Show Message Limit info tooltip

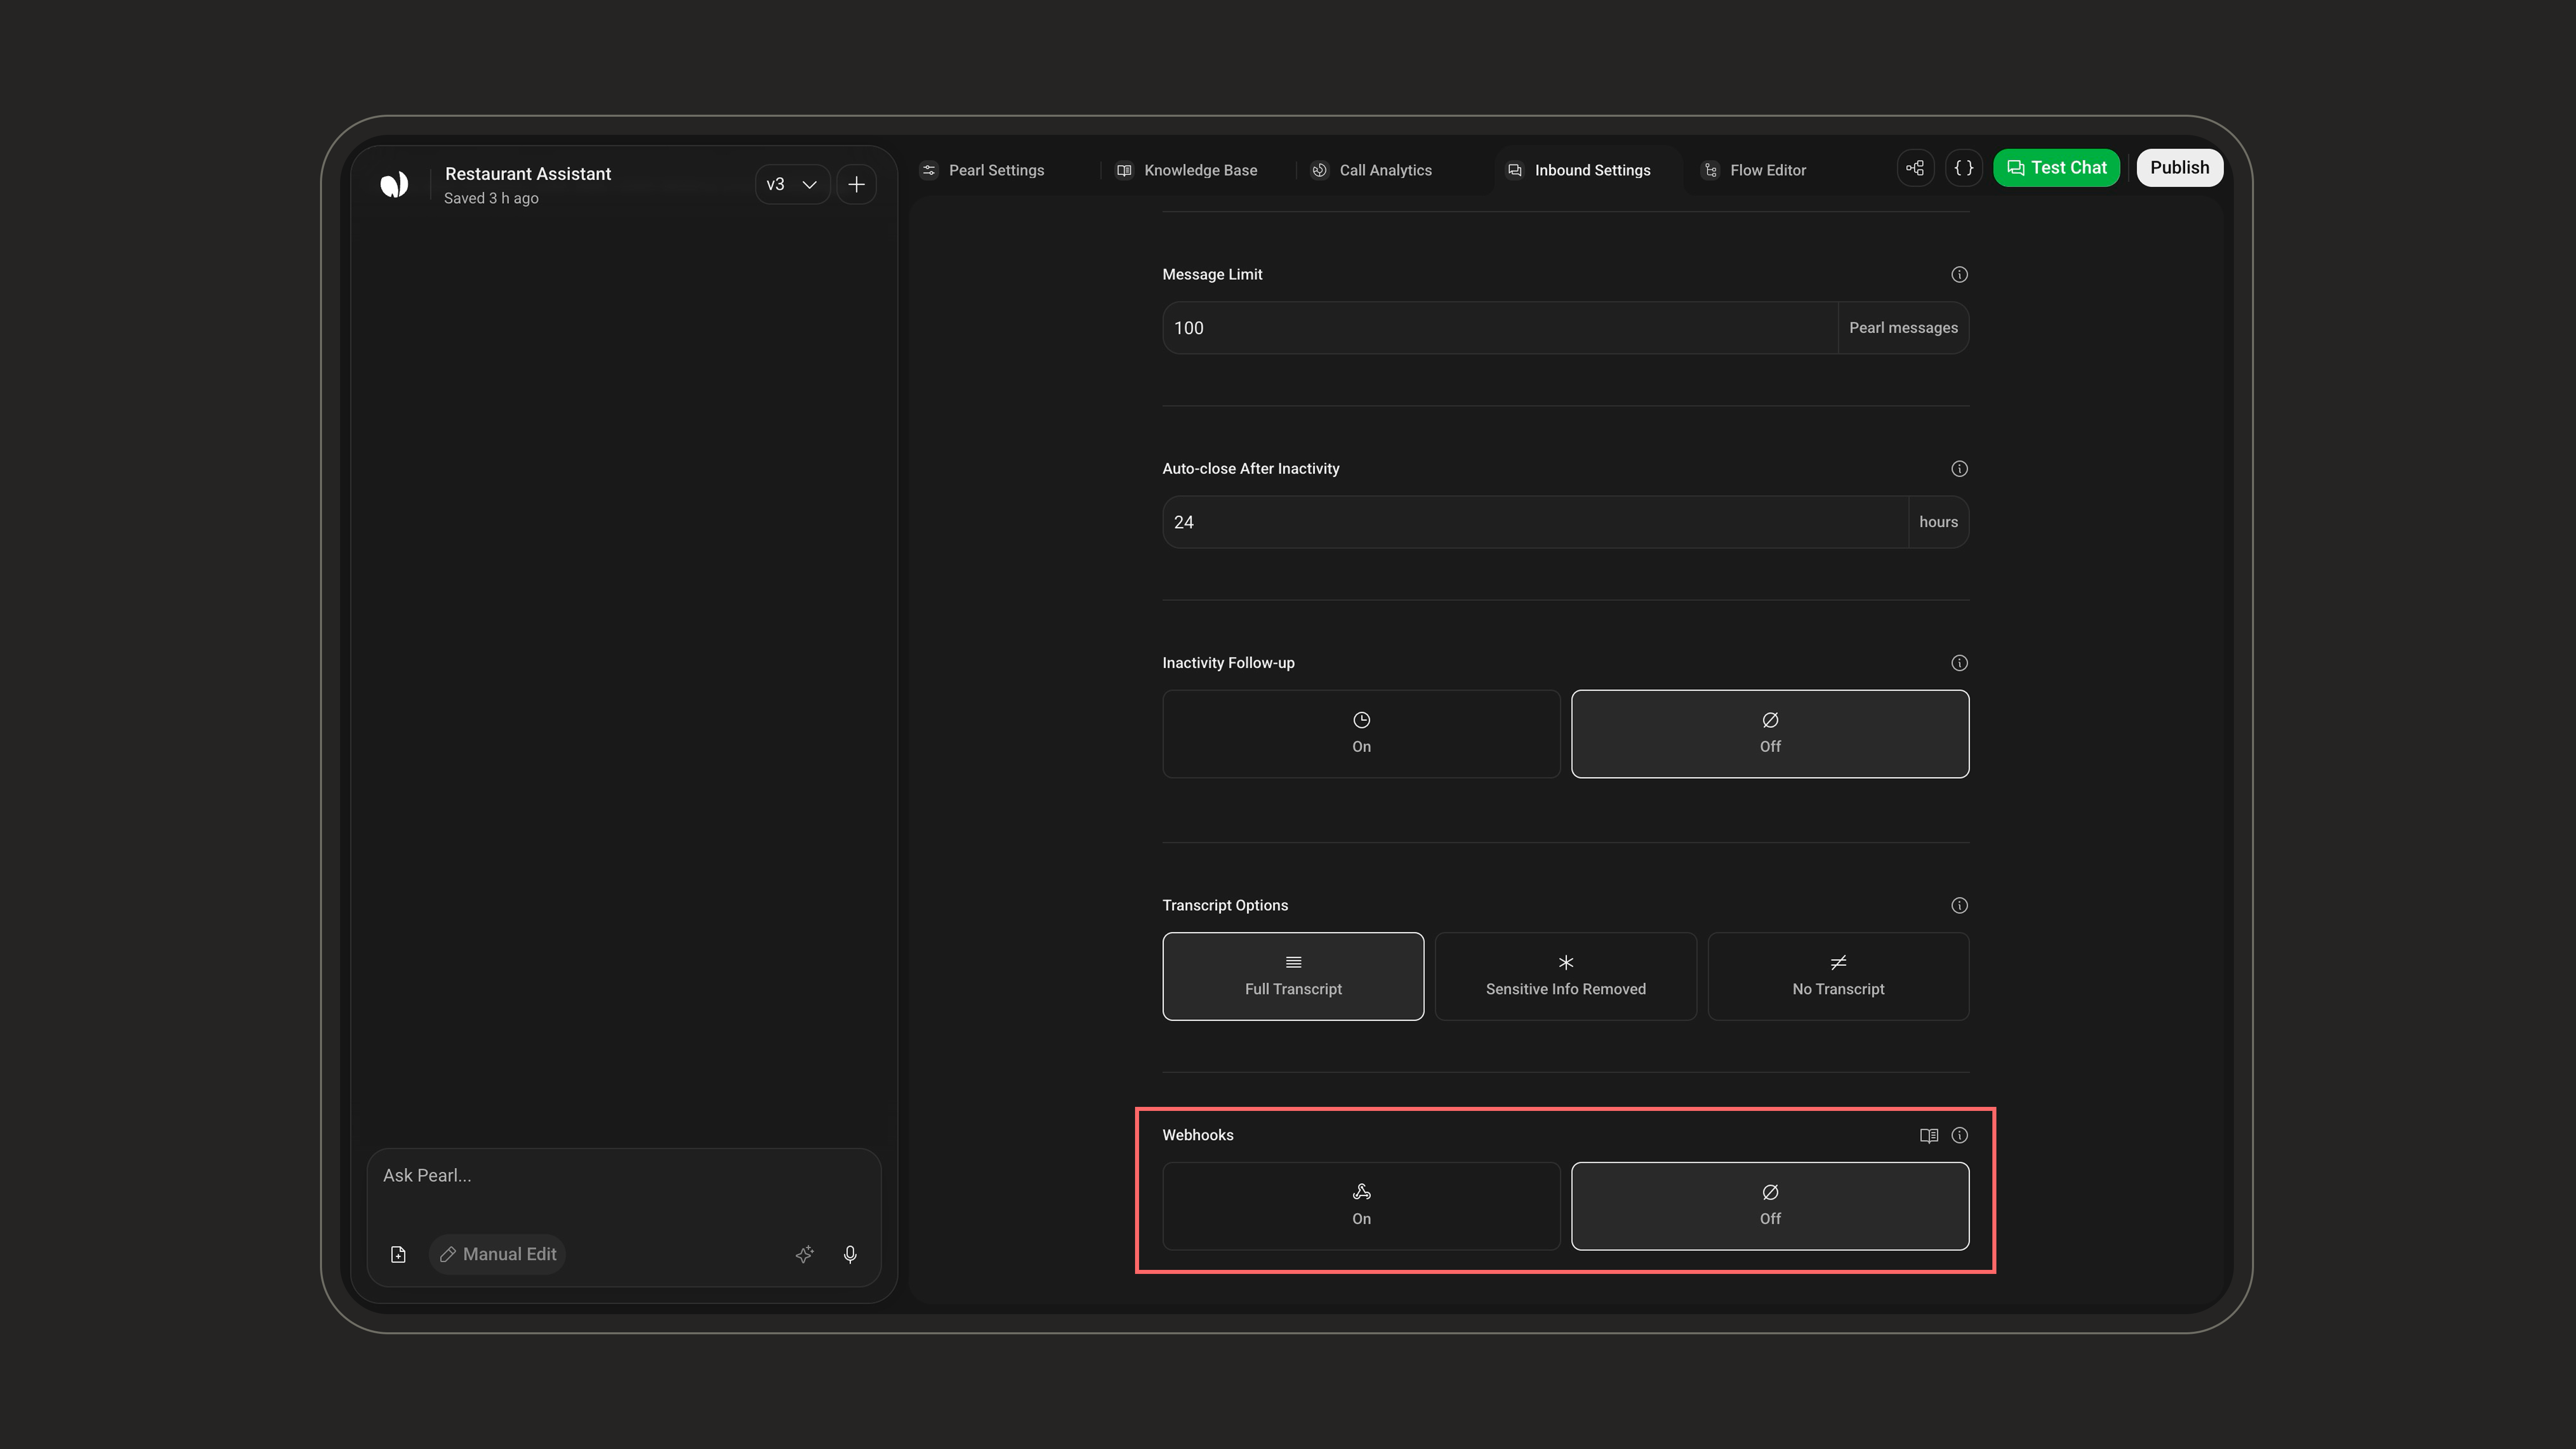click(x=1959, y=274)
